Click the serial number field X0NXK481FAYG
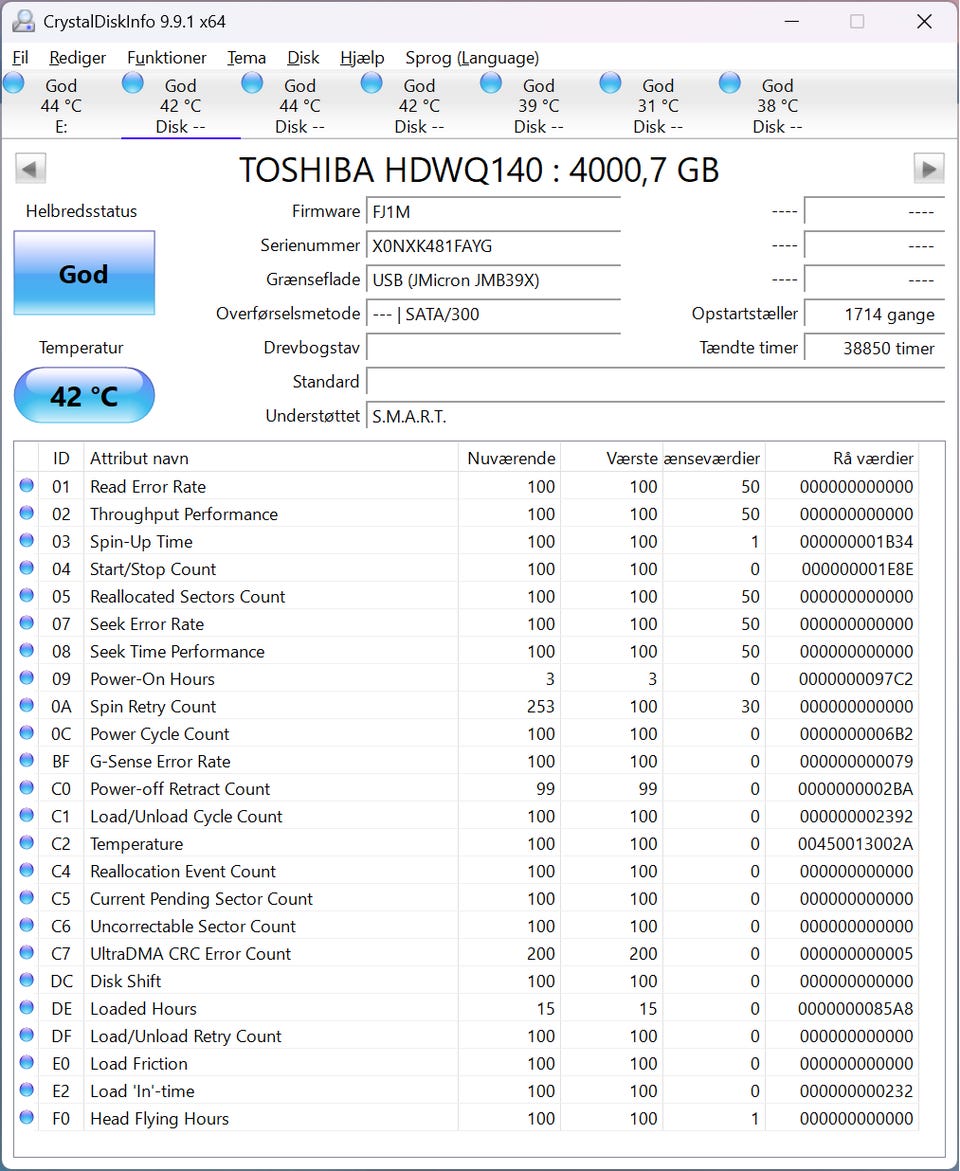Screen dimensions: 960x1171 tap(493, 246)
